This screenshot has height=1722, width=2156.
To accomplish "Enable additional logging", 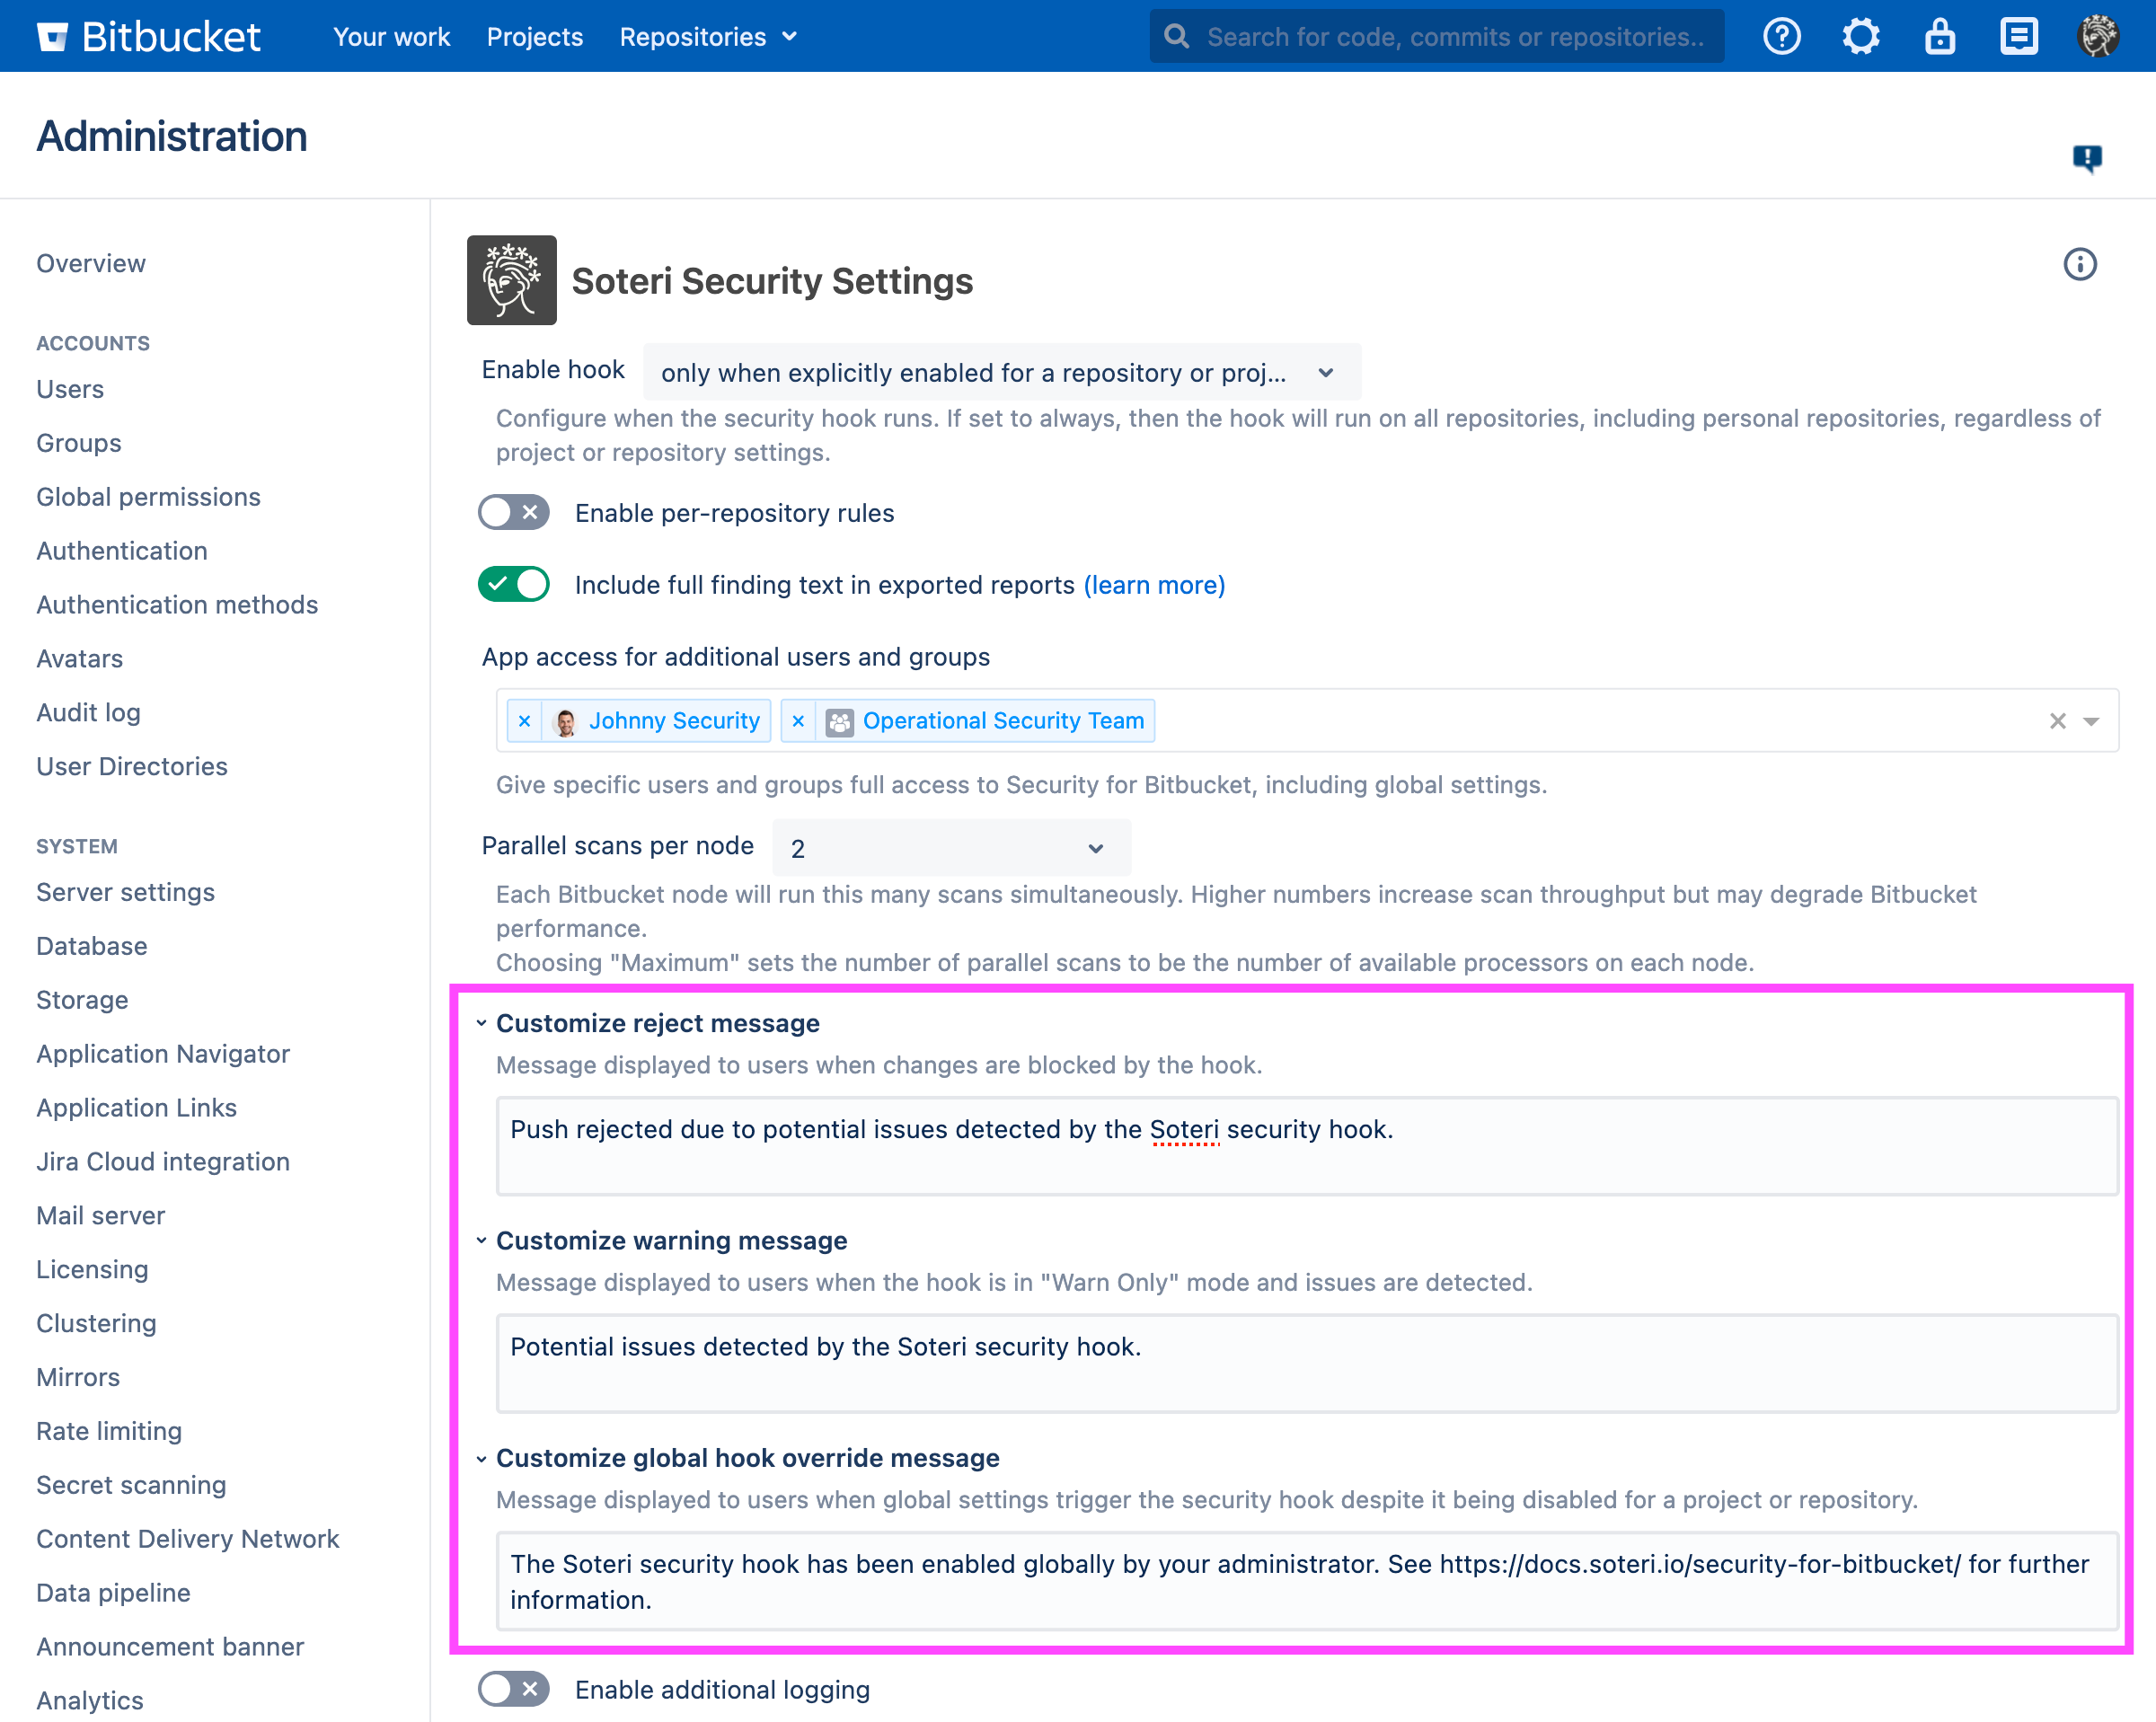I will click(x=513, y=1689).
